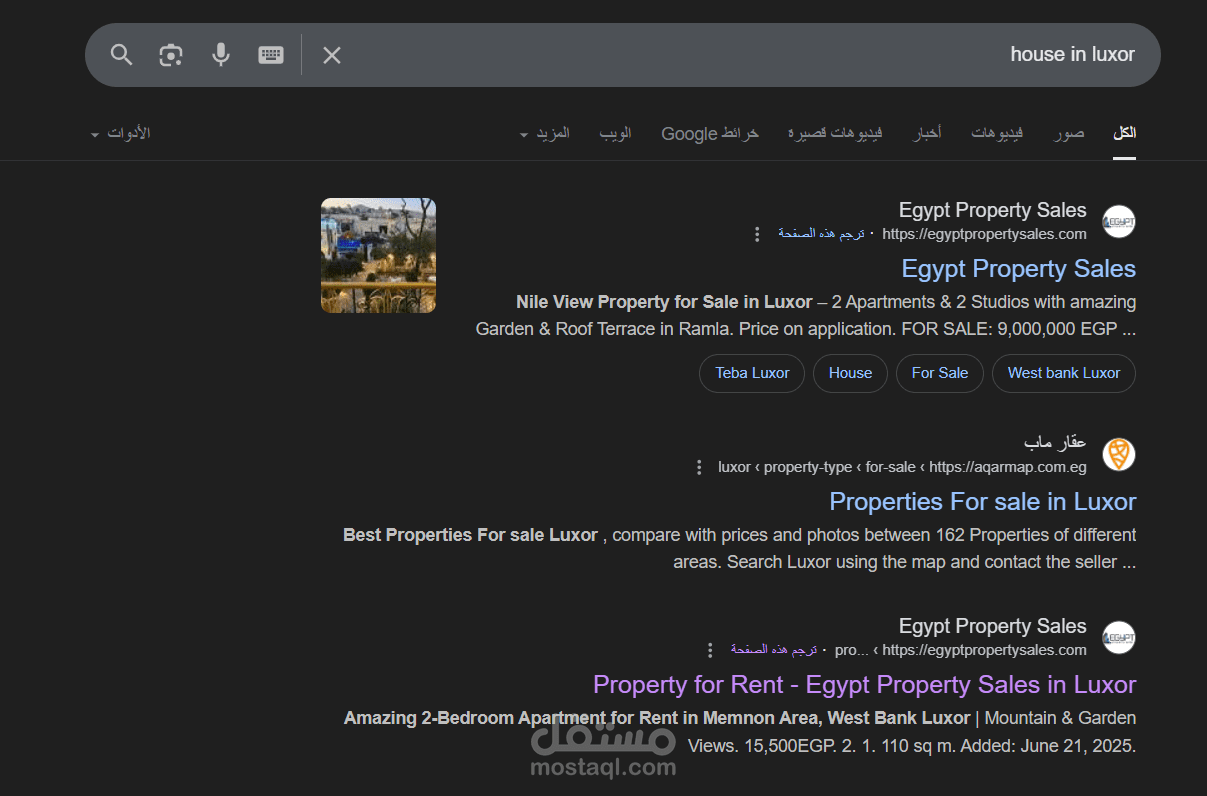The image size is (1207, 796).
Task: Open the on-screen keyboard icon
Action: (271, 55)
